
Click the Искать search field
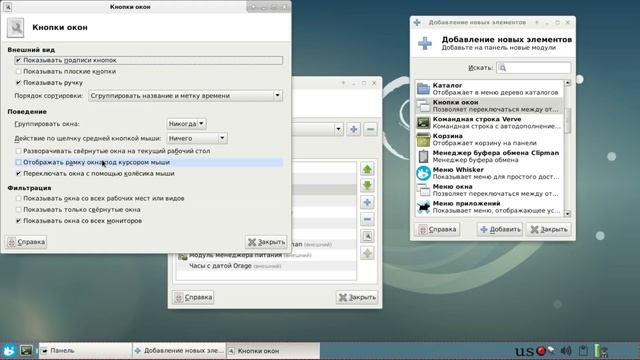(x=533, y=68)
